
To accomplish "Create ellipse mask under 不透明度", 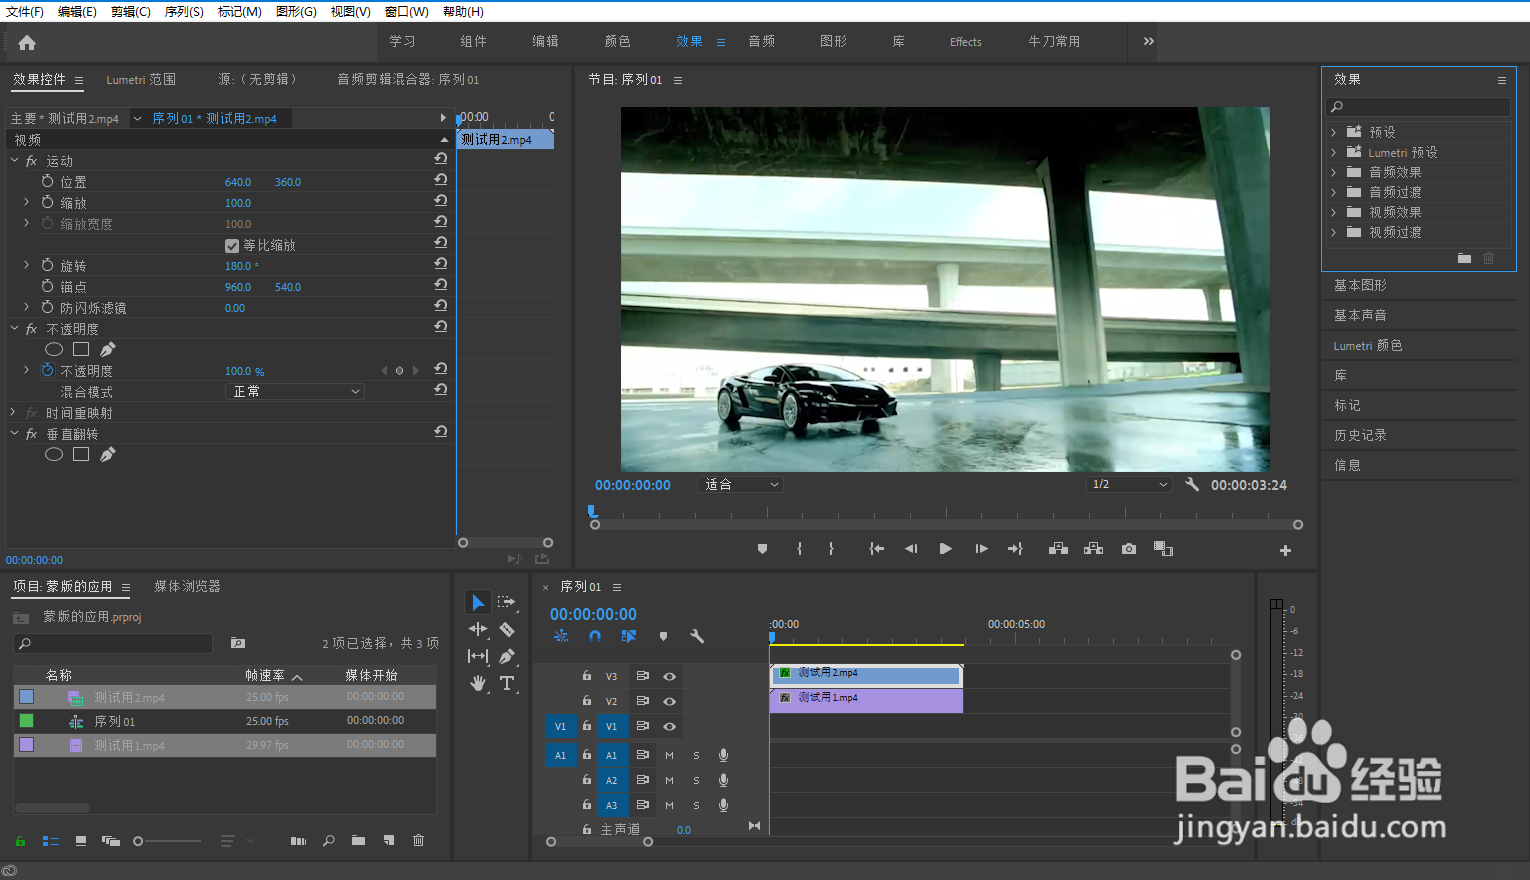I will point(54,349).
